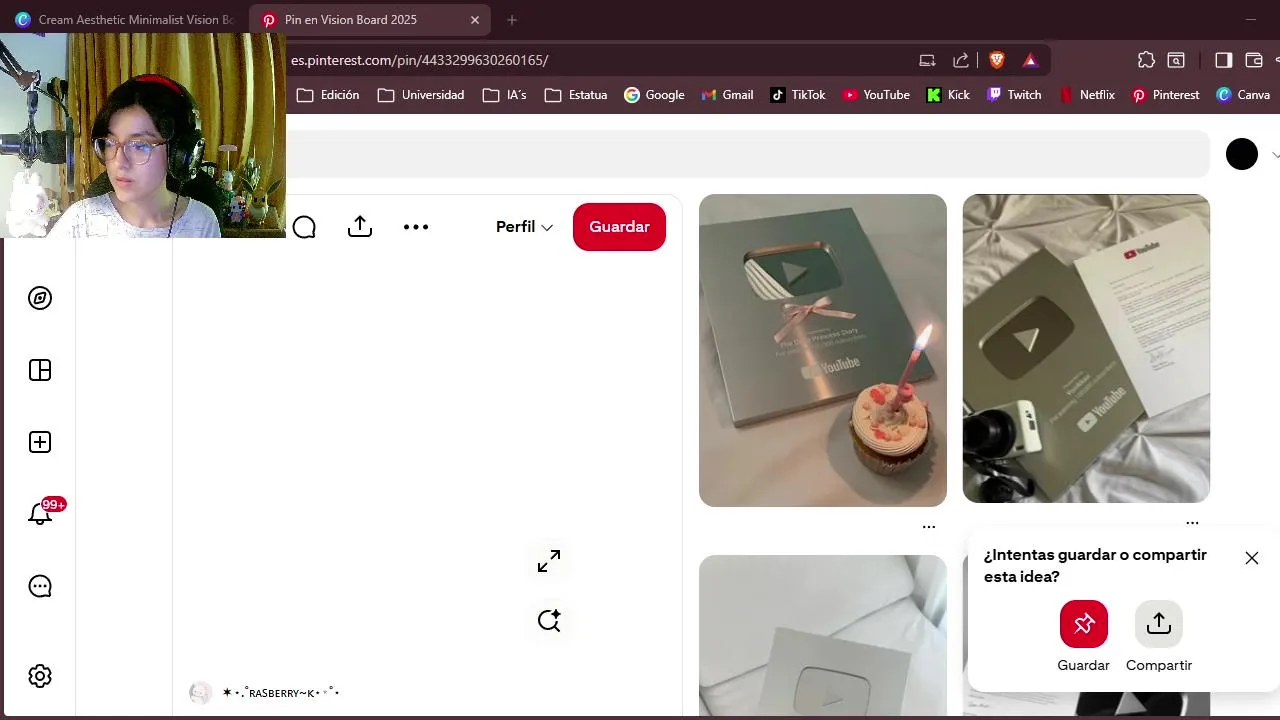
Task: Switch to Cream Aesthetic Minimalist Vision tab
Action: click(124, 20)
